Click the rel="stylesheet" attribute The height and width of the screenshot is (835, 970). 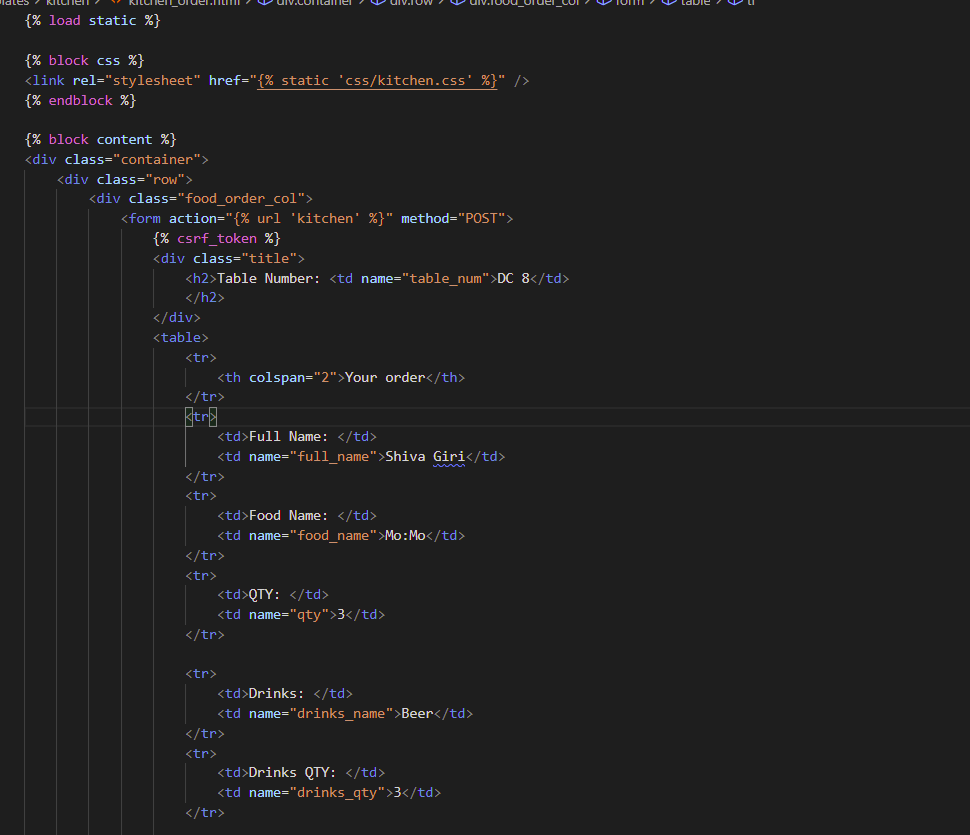[x=136, y=80]
